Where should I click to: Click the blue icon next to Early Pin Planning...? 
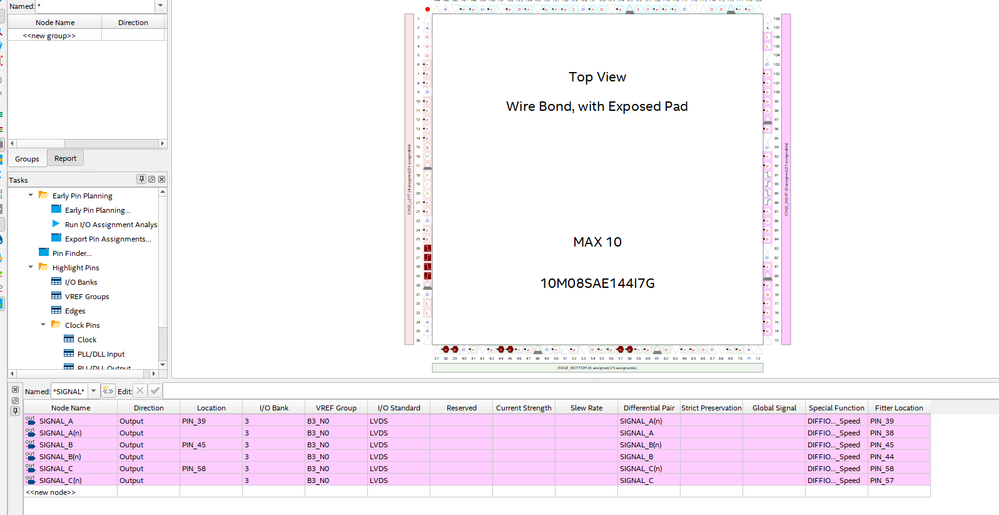coord(56,210)
